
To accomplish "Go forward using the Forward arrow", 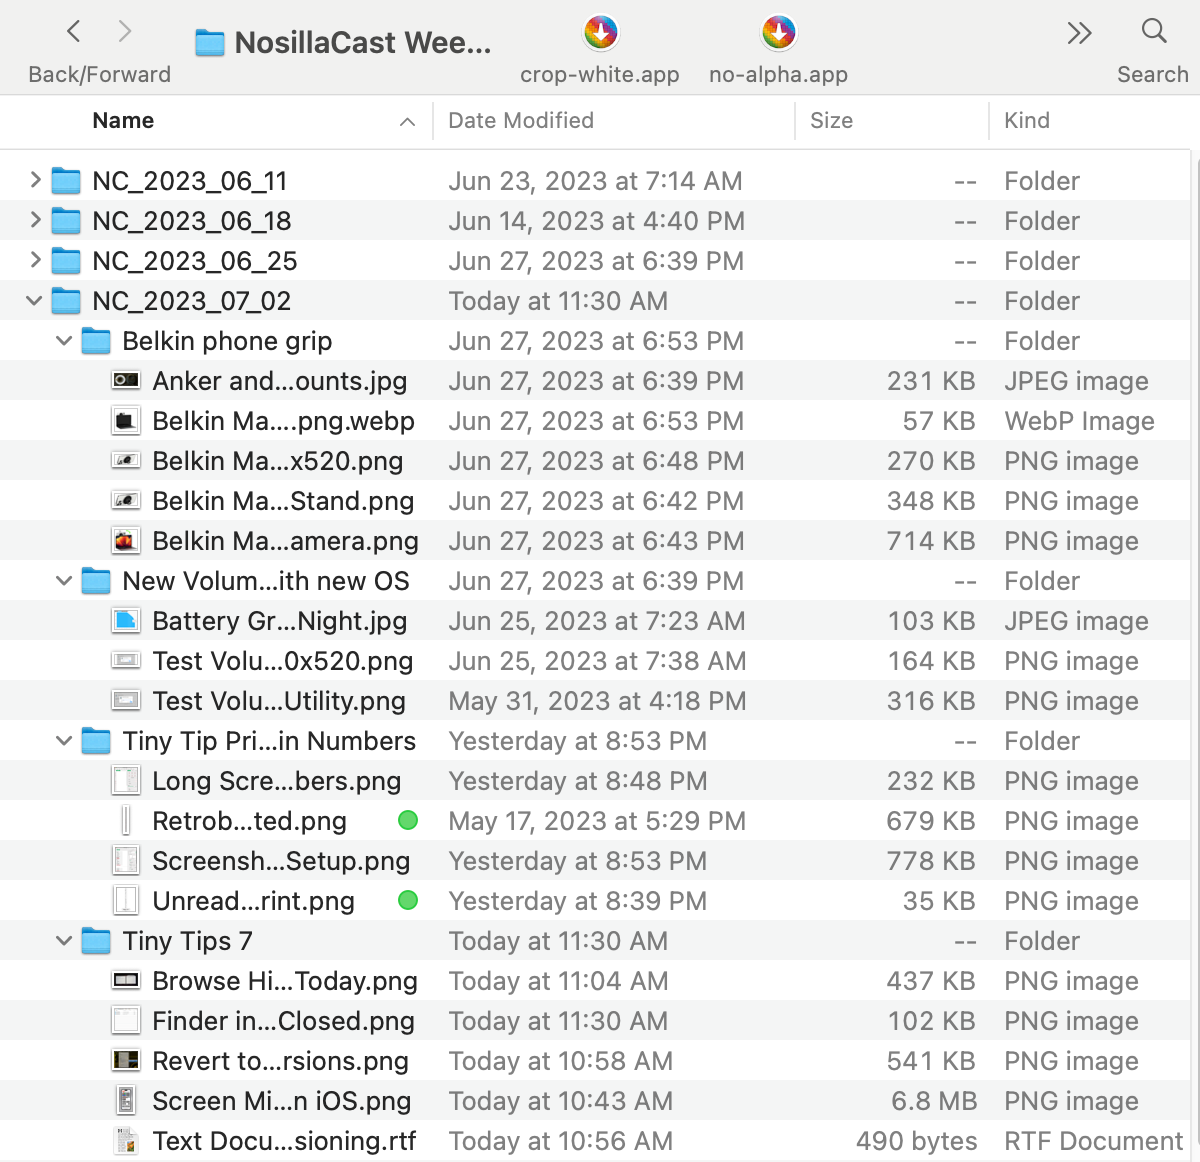I will (125, 32).
